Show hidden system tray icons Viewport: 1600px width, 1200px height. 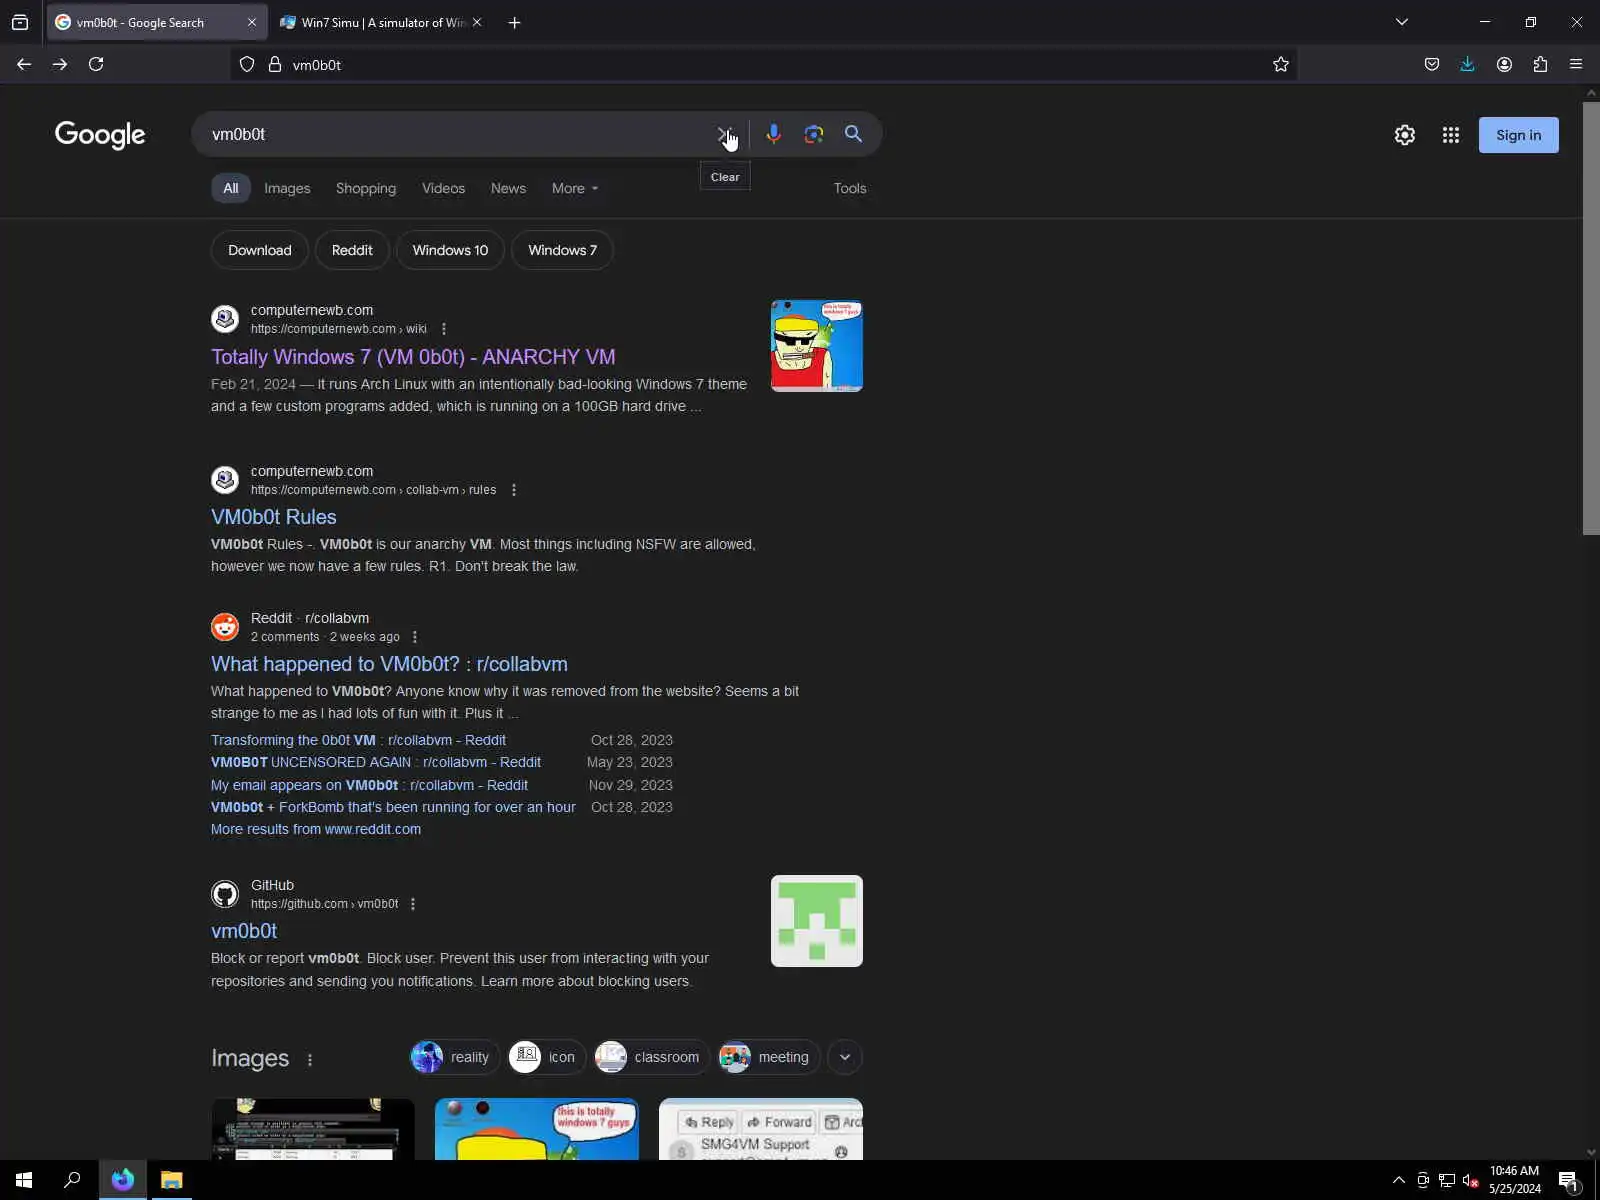[1399, 1180]
